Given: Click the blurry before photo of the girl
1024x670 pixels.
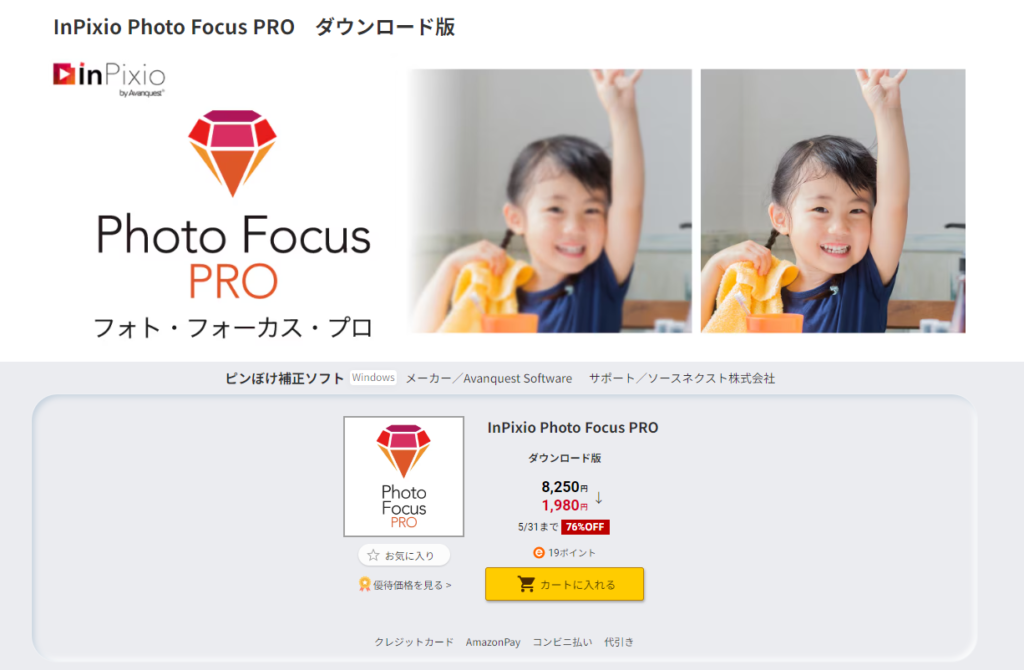Looking at the screenshot, I should point(550,201).
